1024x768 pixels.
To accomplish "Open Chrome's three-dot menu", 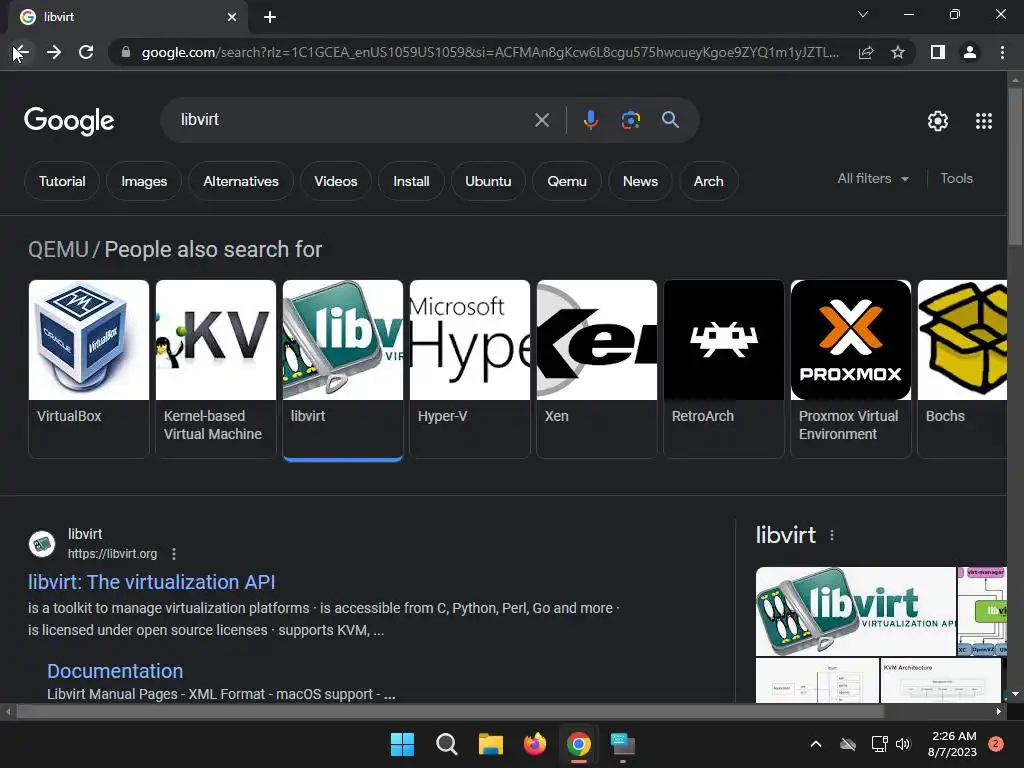I will [x=1002, y=52].
